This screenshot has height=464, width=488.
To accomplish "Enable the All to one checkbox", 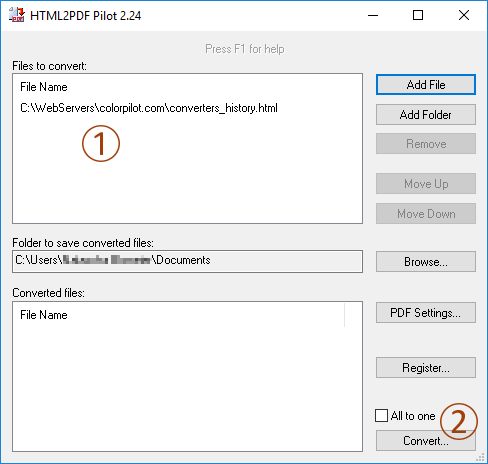I will (x=381, y=416).
